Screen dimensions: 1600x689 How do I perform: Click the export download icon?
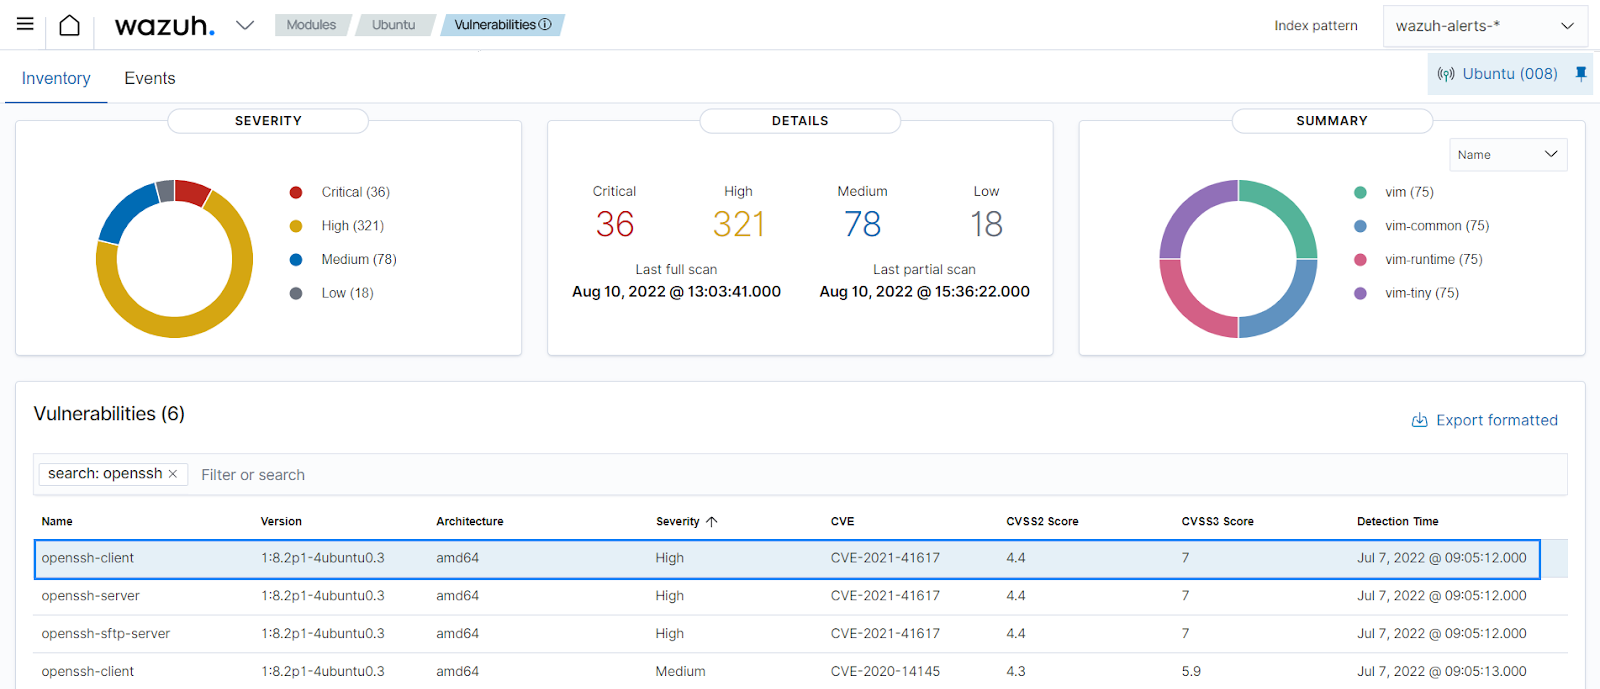(x=1419, y=420)
